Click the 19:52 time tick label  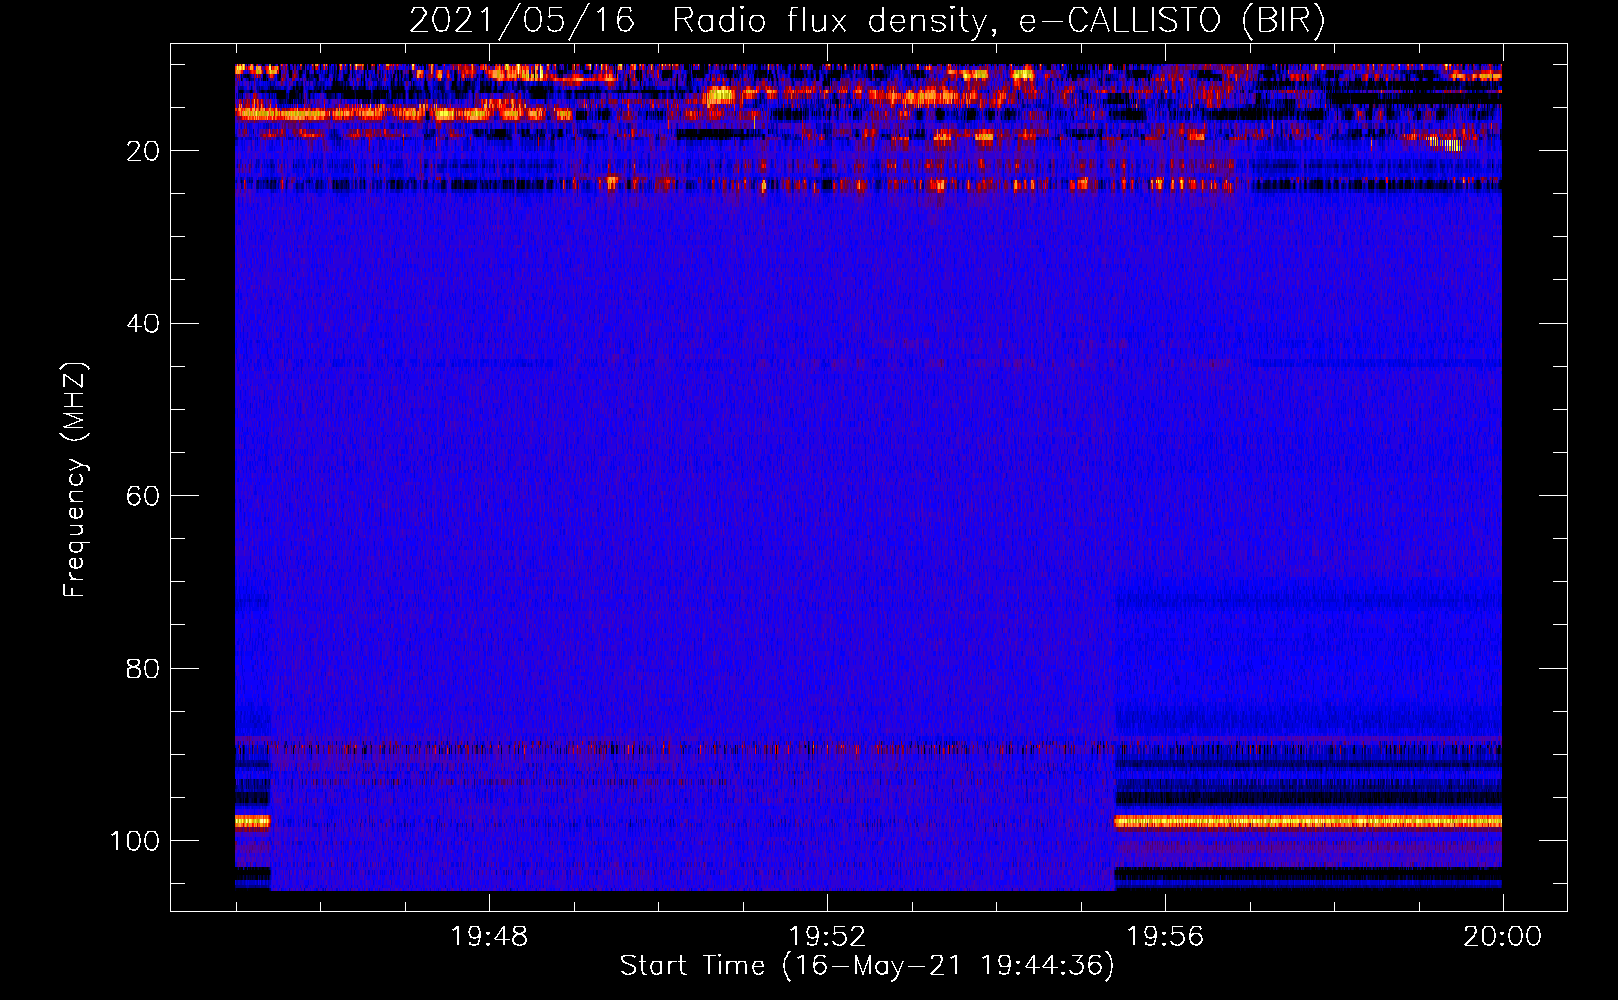tap(827, 937)
